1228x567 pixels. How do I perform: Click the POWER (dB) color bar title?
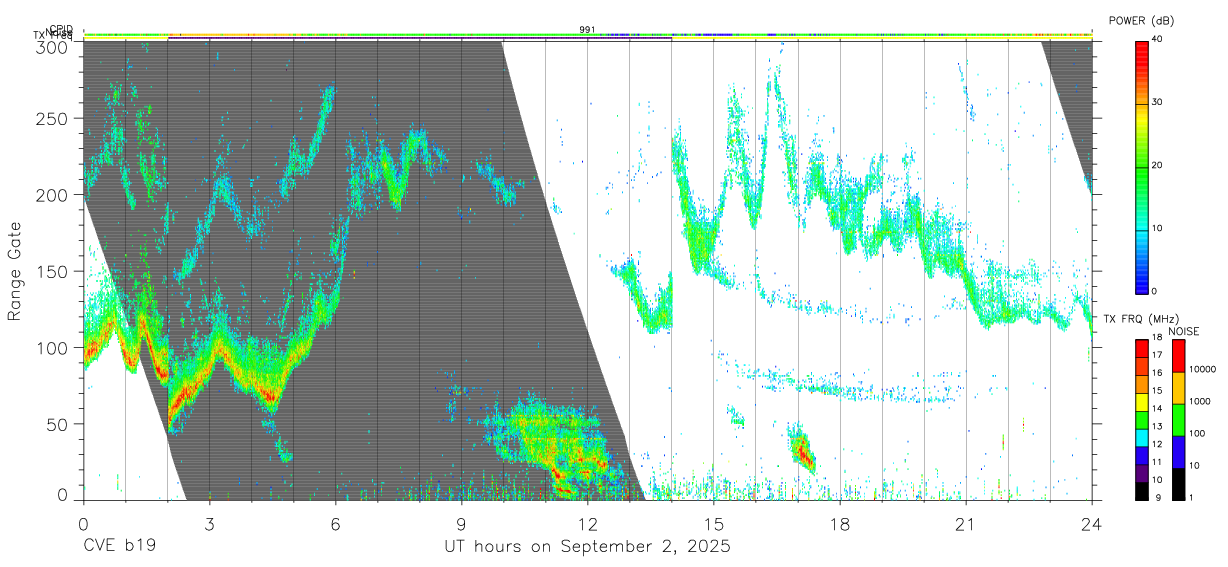click(1142, 21)
